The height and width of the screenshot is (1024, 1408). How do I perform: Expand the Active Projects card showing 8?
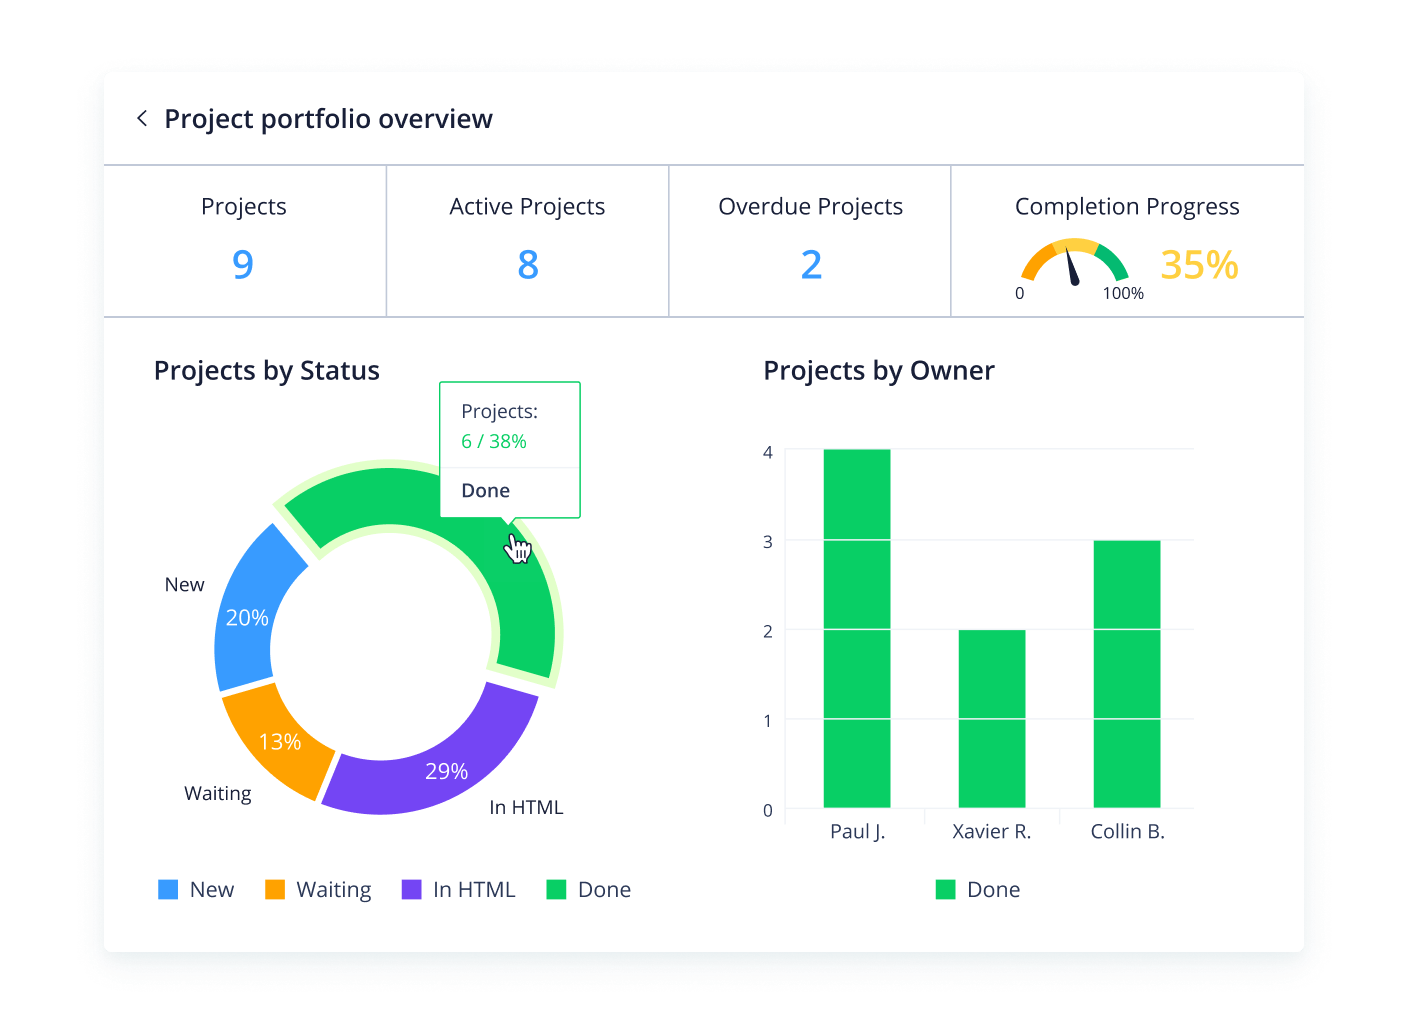point(527,240)
